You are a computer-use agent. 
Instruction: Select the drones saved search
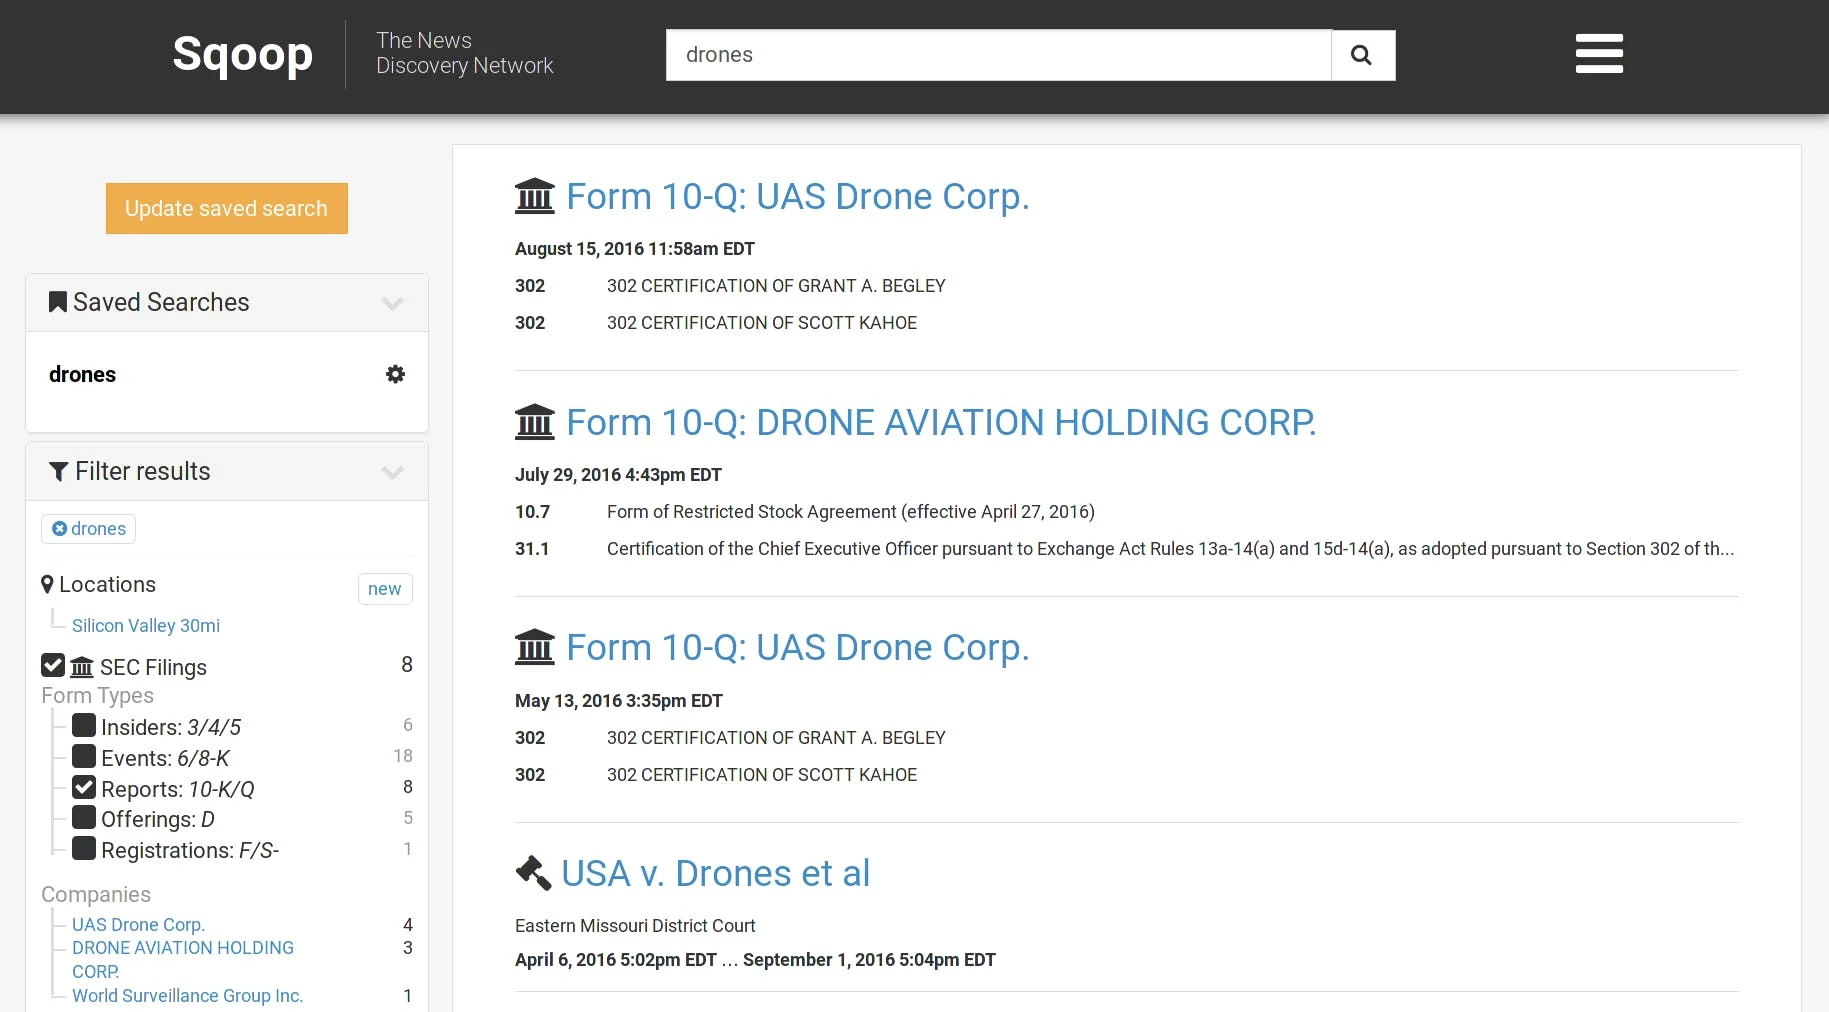tap(83, 375)
